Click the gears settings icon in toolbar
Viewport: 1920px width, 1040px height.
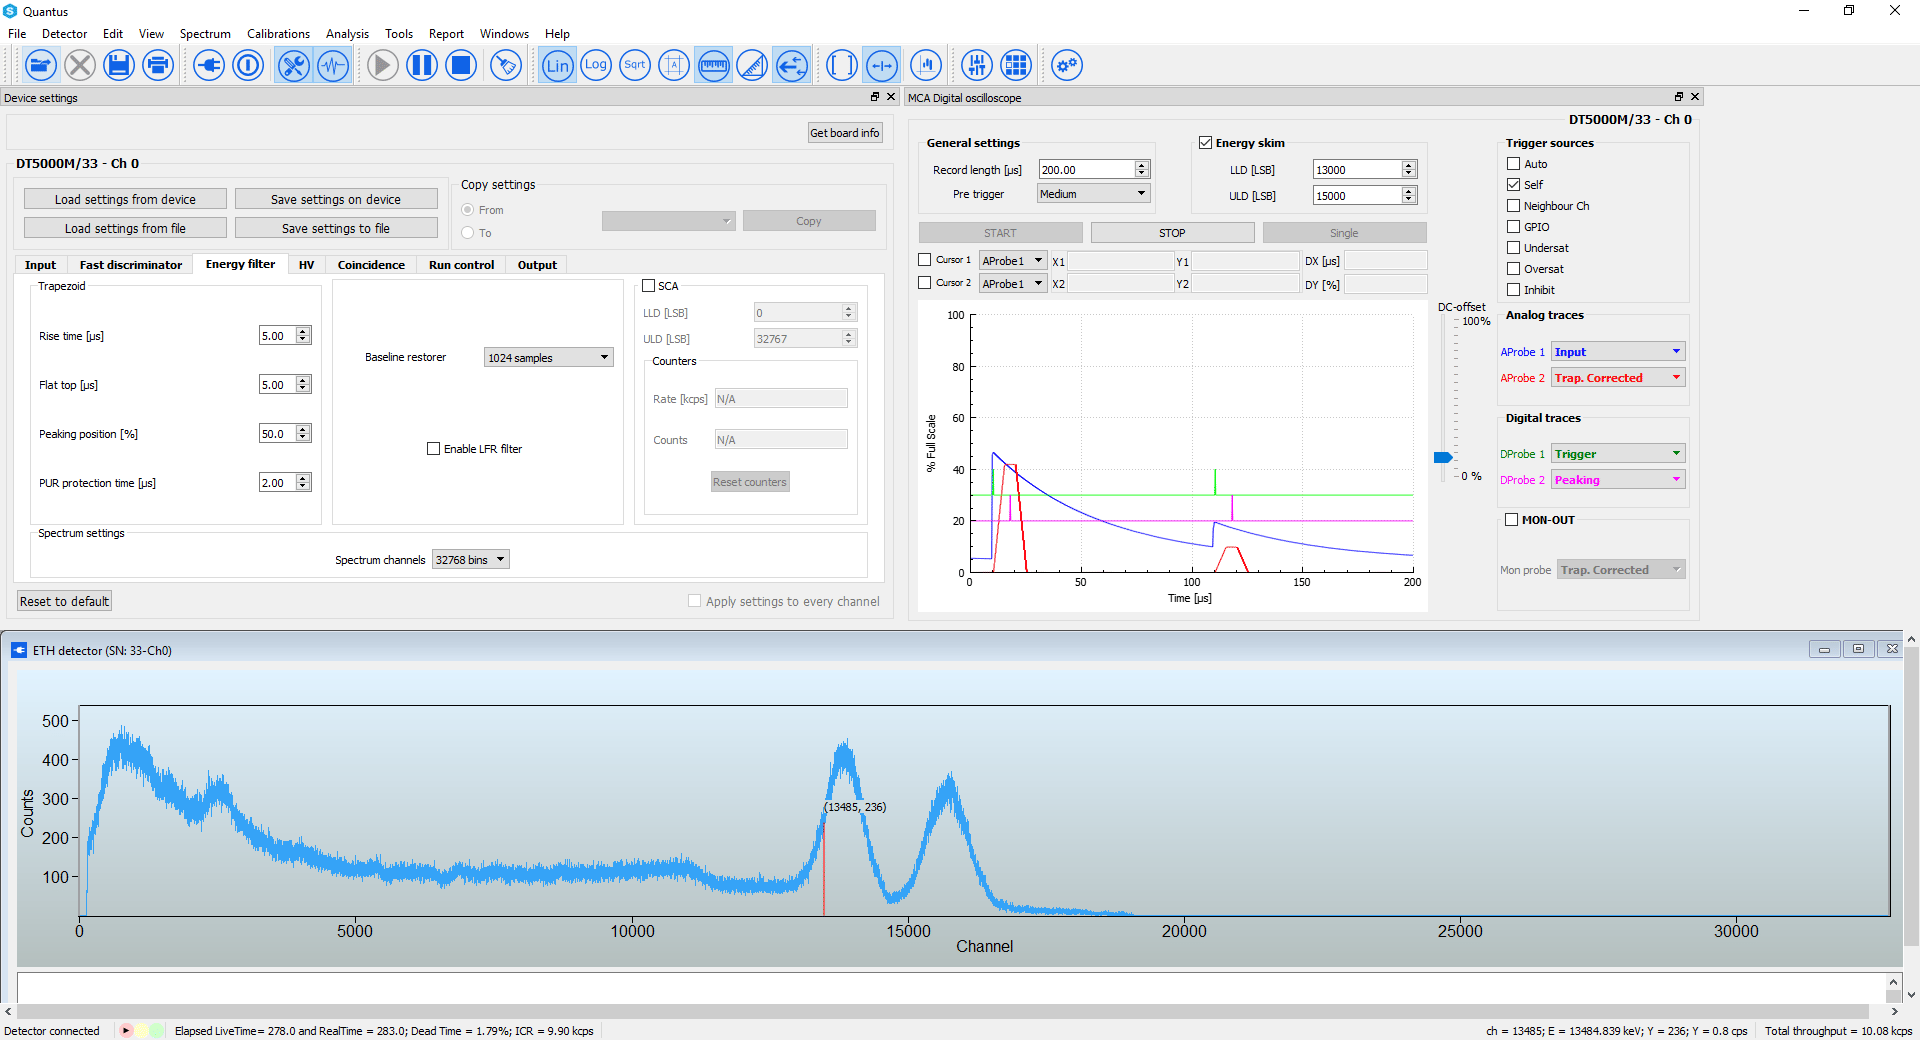[x=1067, y=66]
